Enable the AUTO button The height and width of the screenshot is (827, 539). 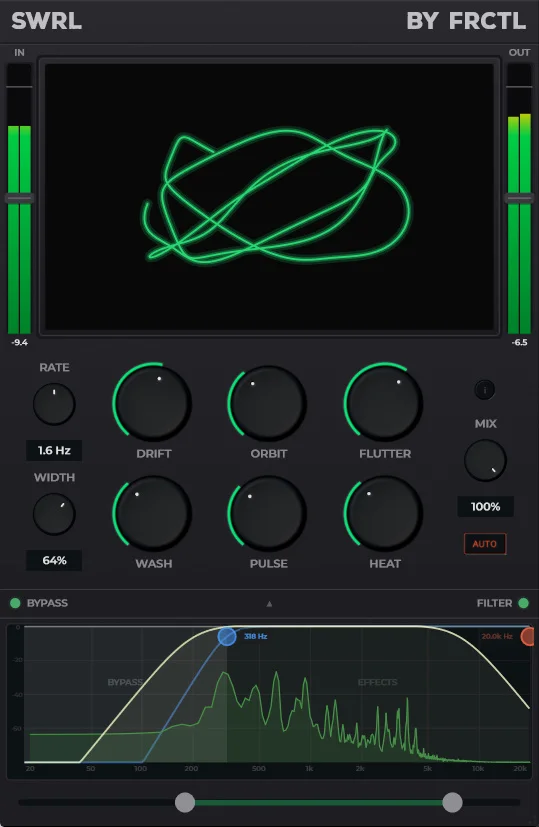485,544
